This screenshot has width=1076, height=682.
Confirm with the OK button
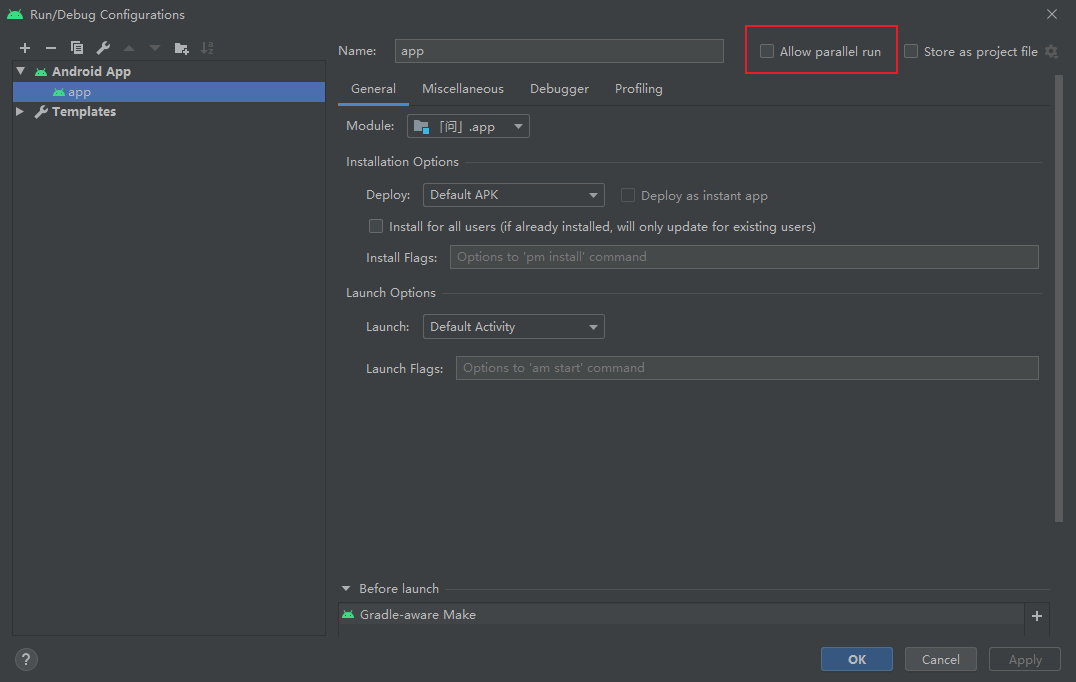coord(856,659)
